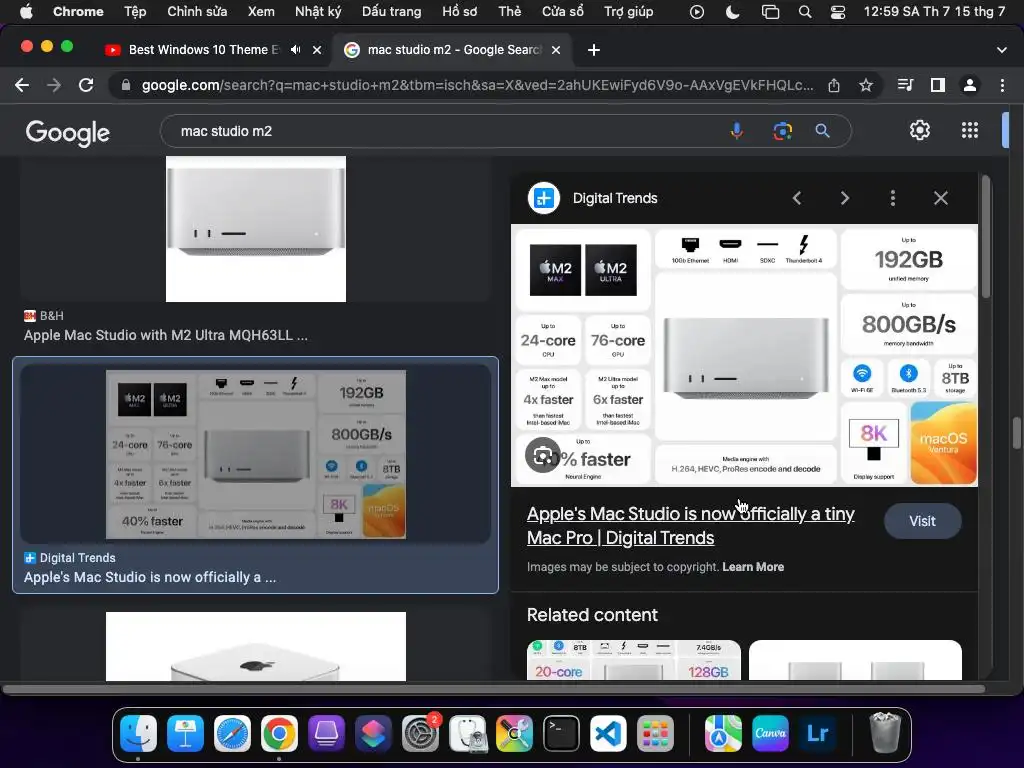This screenshot has height=768, width=1024.
Task: Open Visual Studio Code from the Dock
Action: point(608,733)
